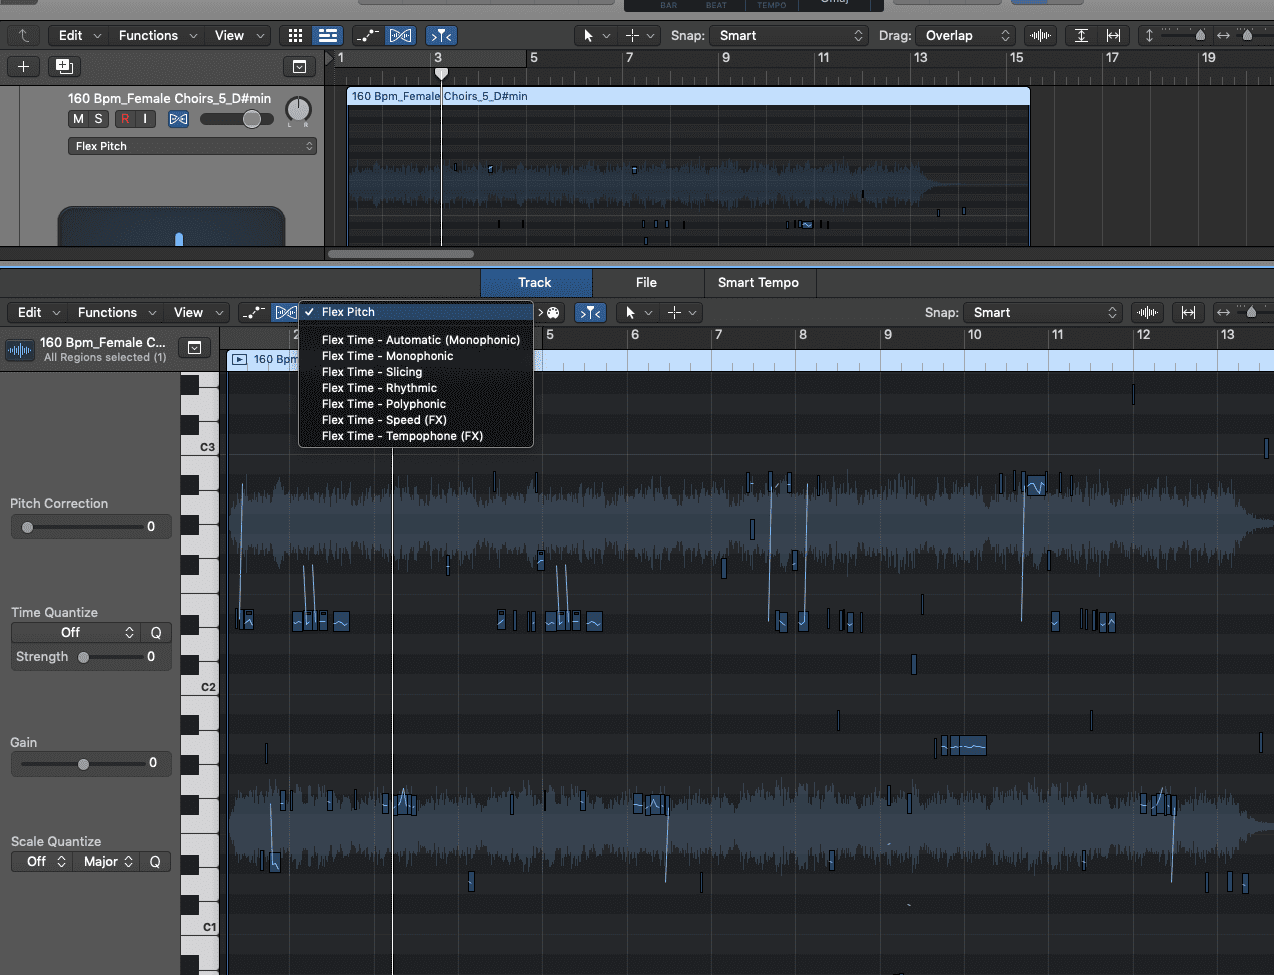Choose Flex Time - Speed (FX)
Viewport: 1274px width, 975px height.
click(416, 420)
